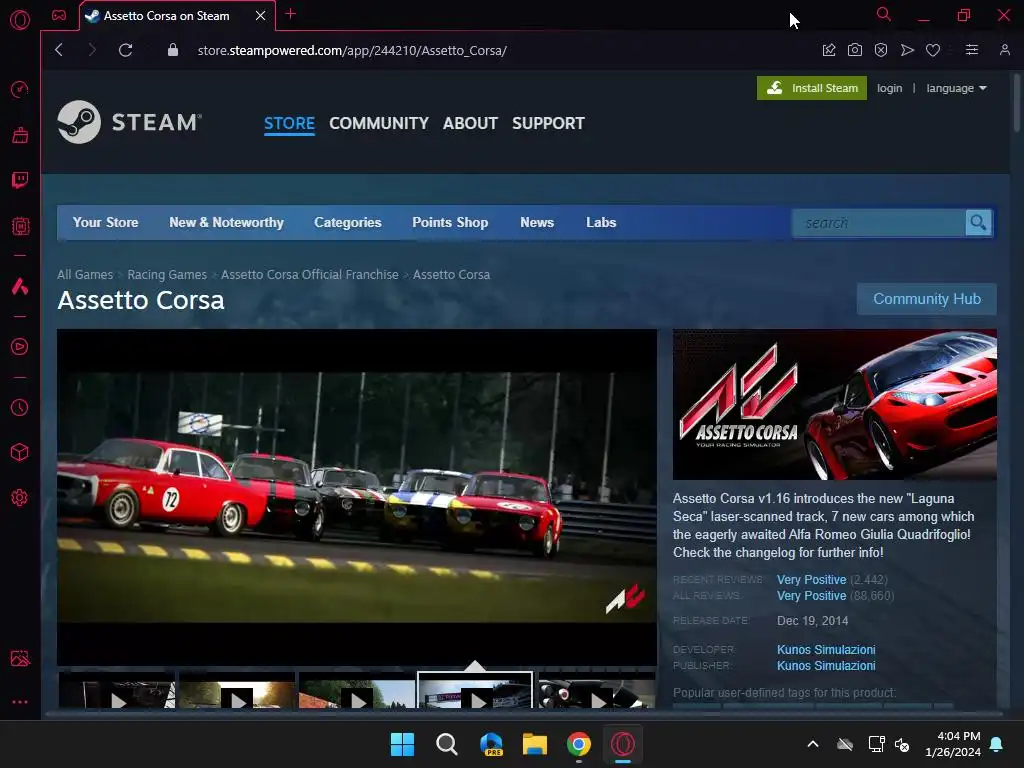
Task: Open History clock in sidebar
Action: [20, 408]
